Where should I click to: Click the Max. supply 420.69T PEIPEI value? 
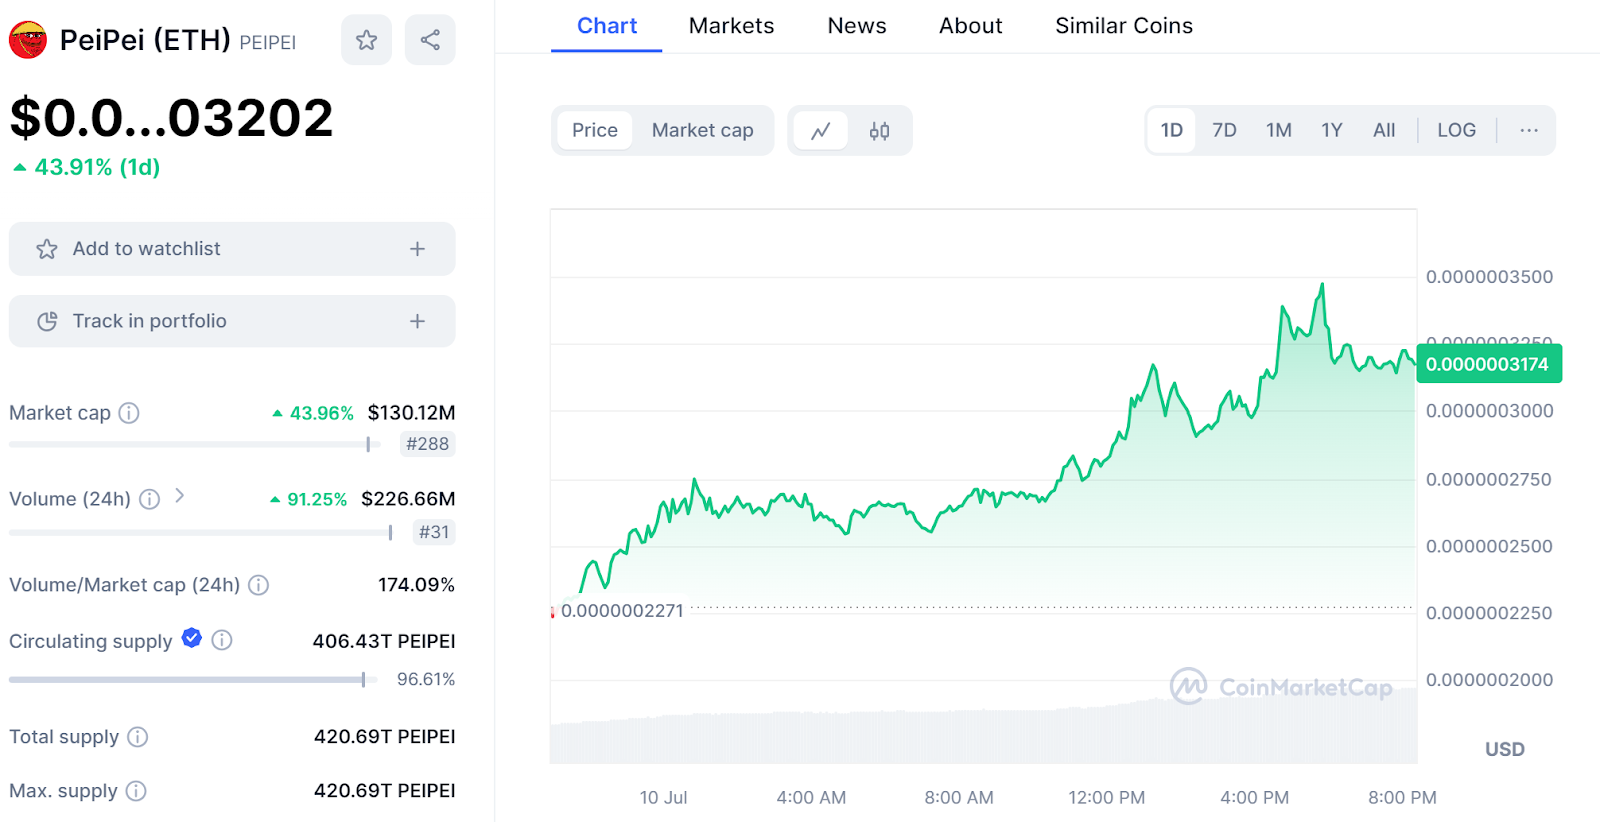coord(385,791)
